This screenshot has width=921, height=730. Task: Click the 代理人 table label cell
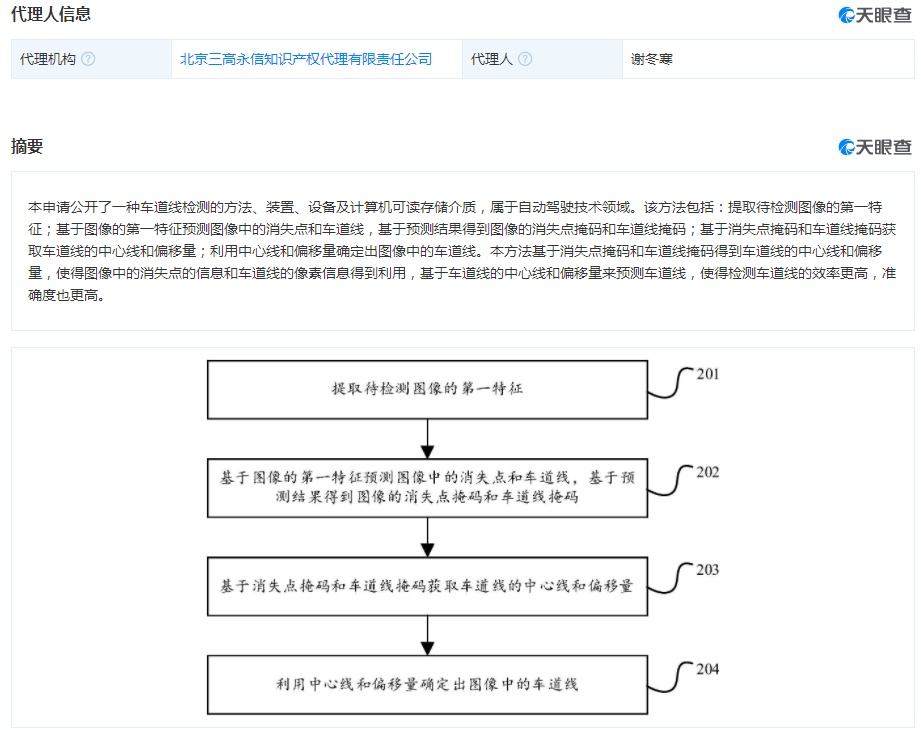pos(492,59)
